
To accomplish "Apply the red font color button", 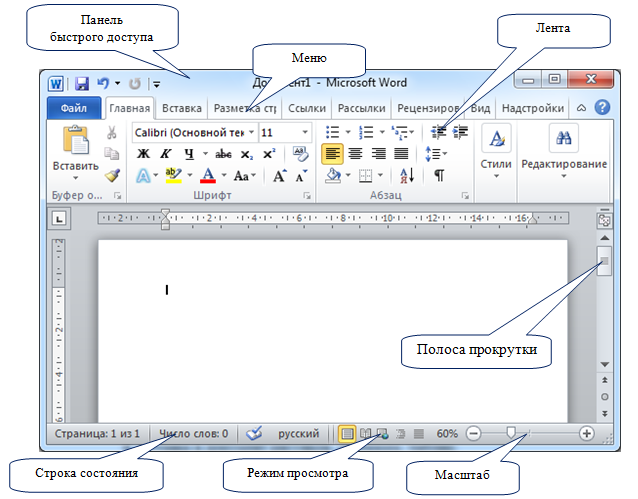I will click(x=208, y=176).
